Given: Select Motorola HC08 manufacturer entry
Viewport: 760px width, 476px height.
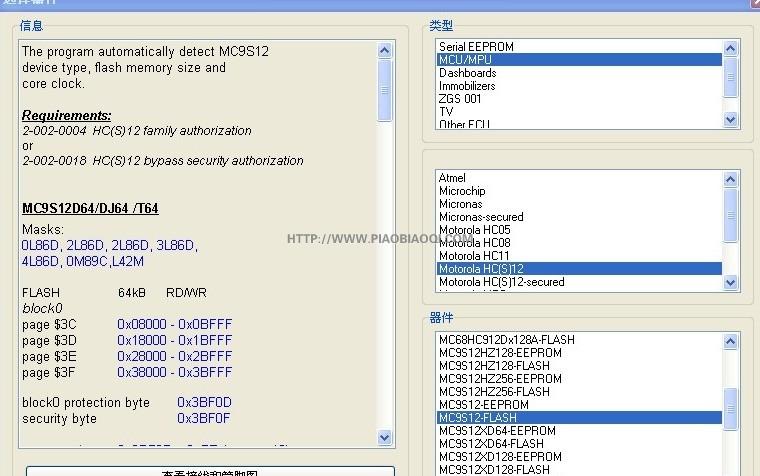Looking at the screenshot, I should tap(474, 243).
